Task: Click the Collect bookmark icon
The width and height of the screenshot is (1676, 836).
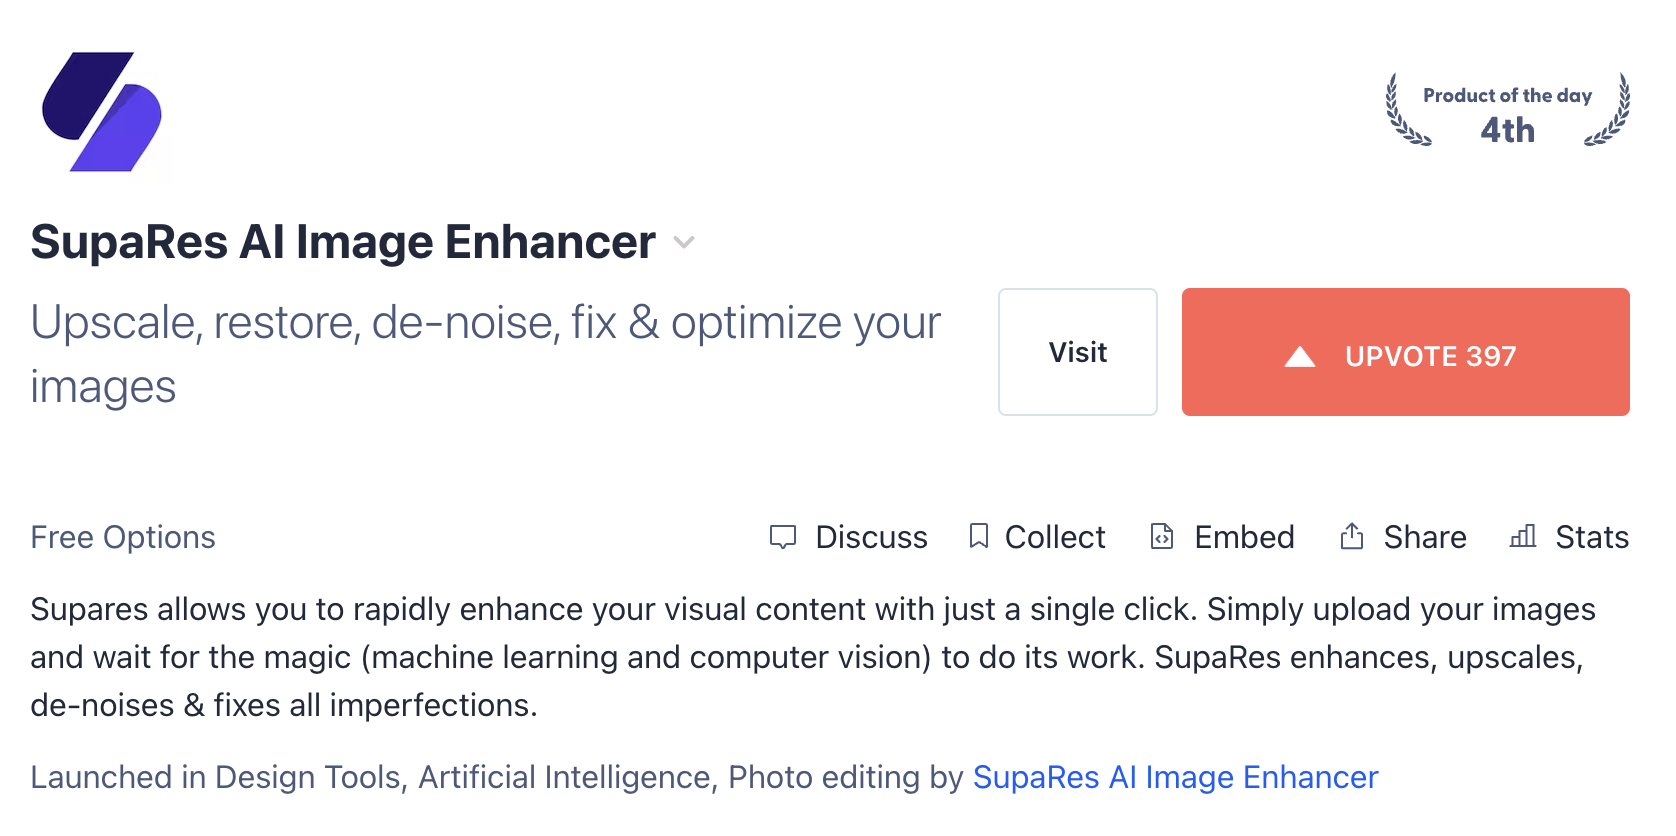Action: pyautogui.click(x=979, y=537)
